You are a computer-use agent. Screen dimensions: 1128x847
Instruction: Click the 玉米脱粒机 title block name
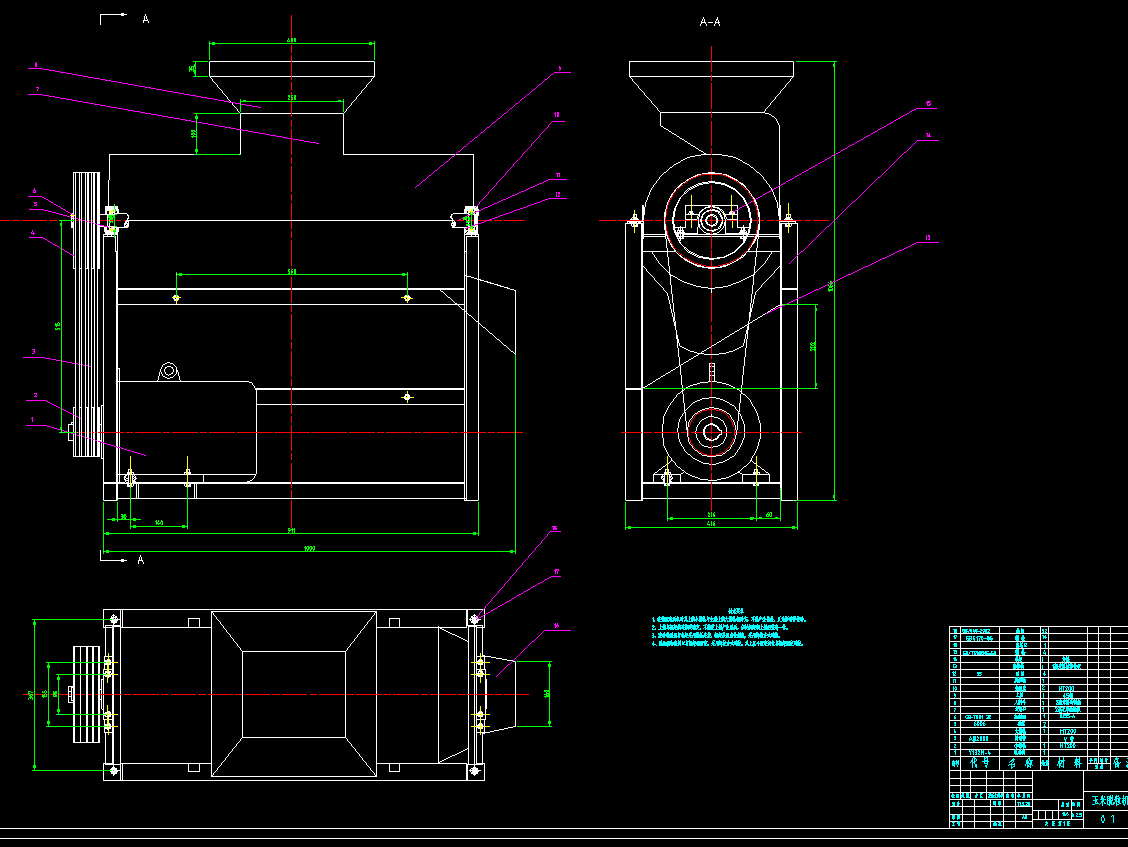pyautogui.click(x=1109, y=801)
